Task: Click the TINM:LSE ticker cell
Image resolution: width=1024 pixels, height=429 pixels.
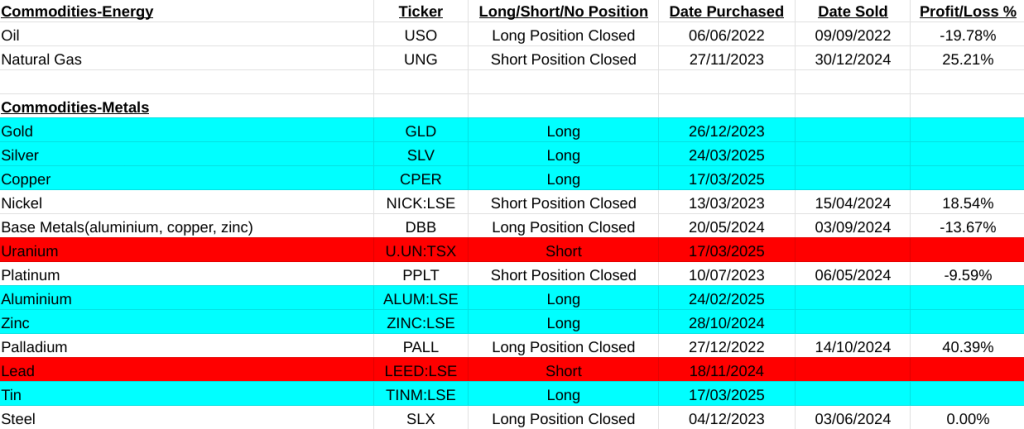Action: (x=420, y=395)
